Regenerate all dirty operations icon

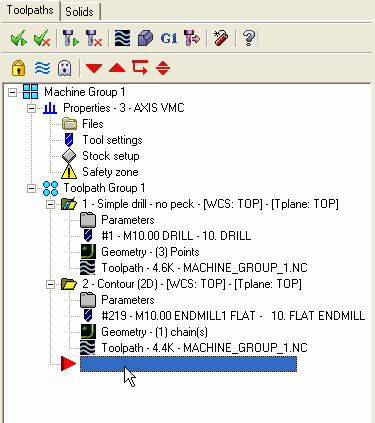click(94, 38)
